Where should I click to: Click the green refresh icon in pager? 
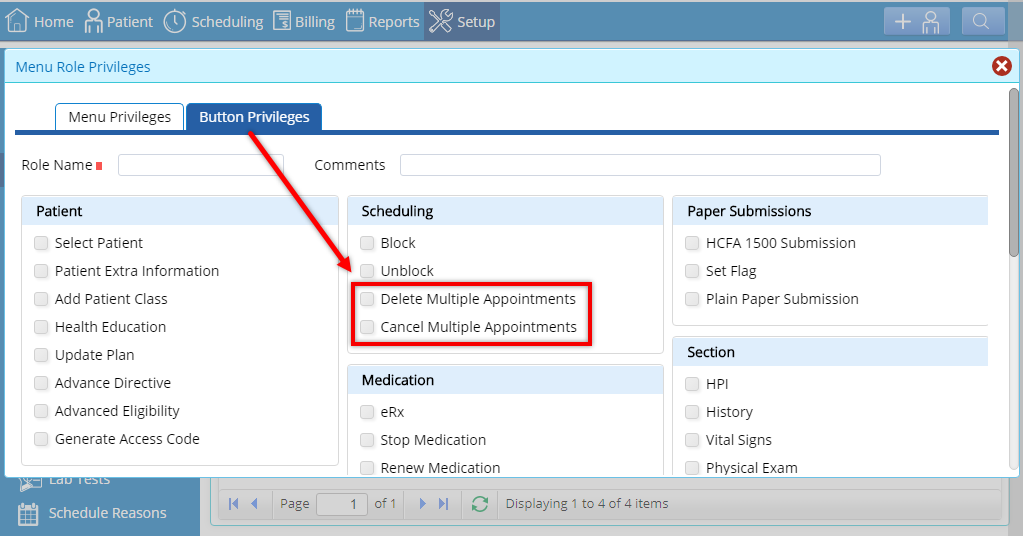(x=480, y=503)
